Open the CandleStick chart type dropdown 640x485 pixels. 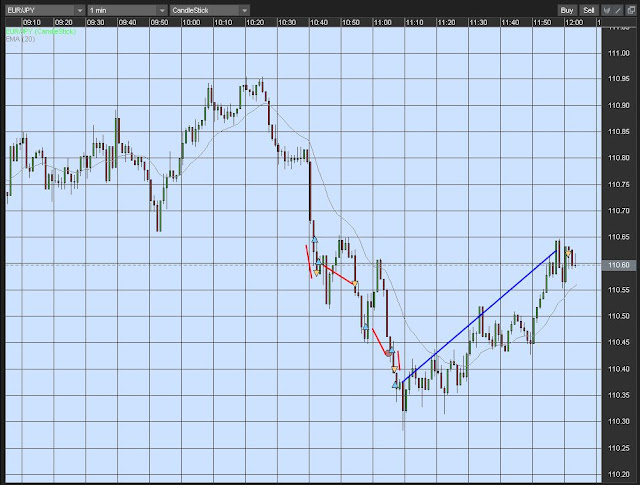click(209, 10)
